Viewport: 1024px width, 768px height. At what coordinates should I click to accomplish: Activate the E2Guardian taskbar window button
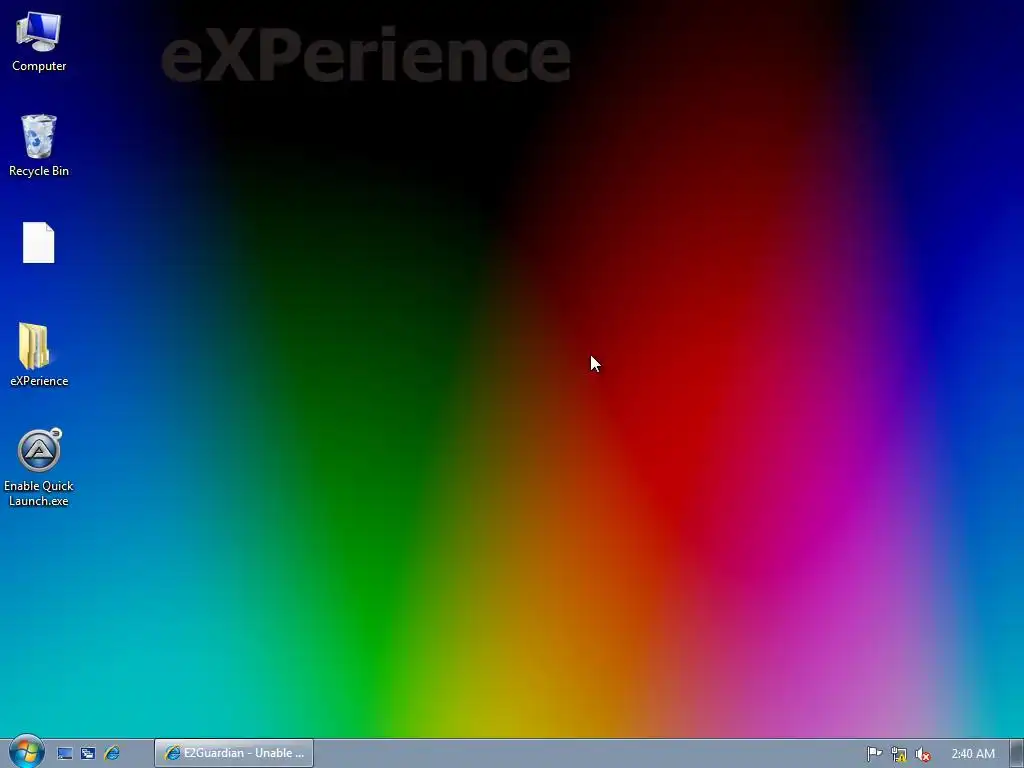234,753
